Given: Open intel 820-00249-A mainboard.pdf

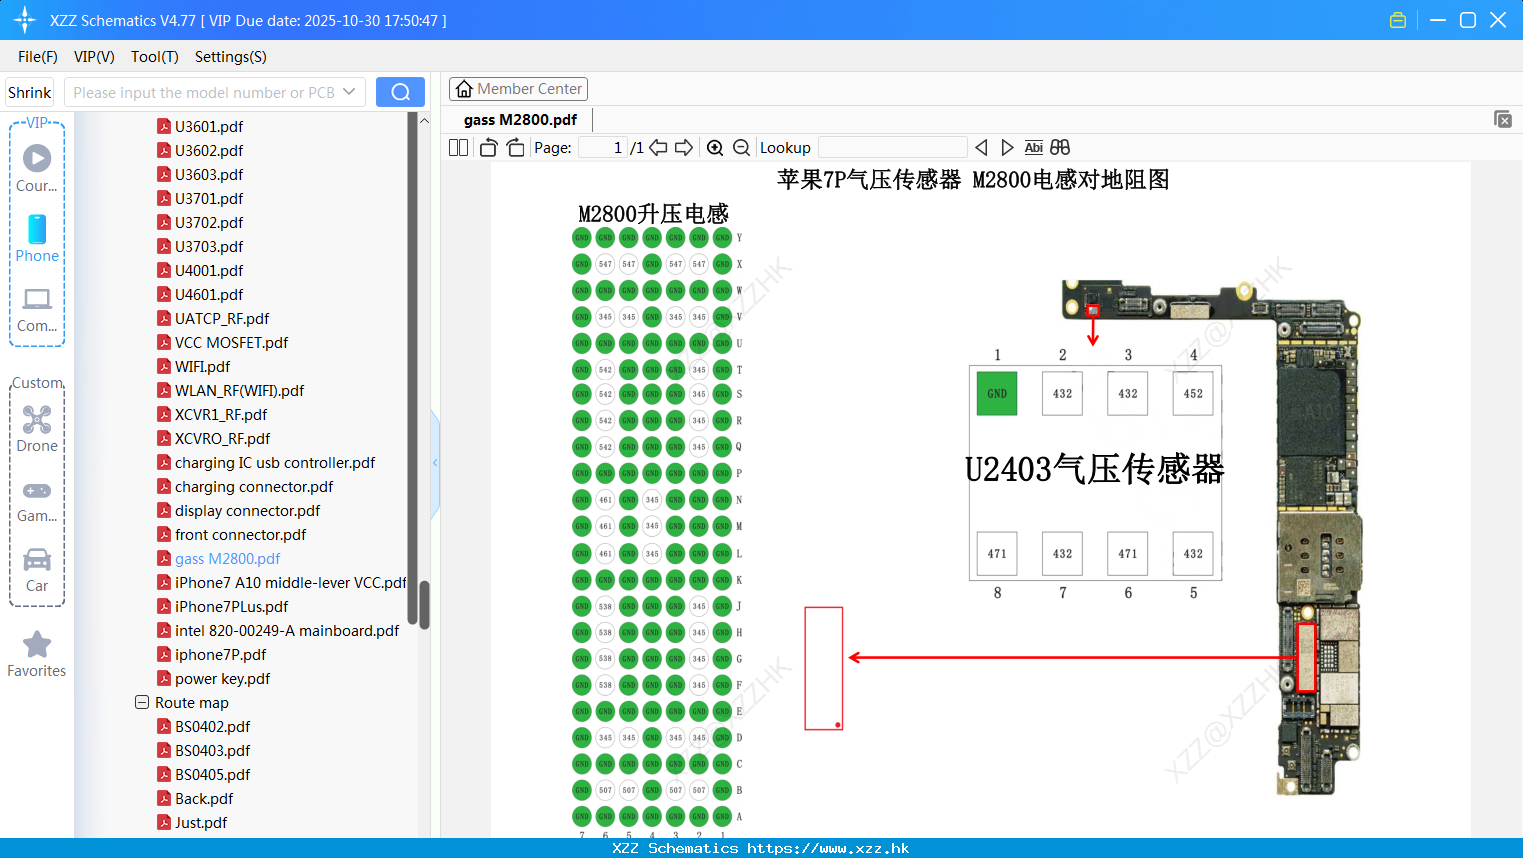Looking at the screenshot, I should coord(287,630).
